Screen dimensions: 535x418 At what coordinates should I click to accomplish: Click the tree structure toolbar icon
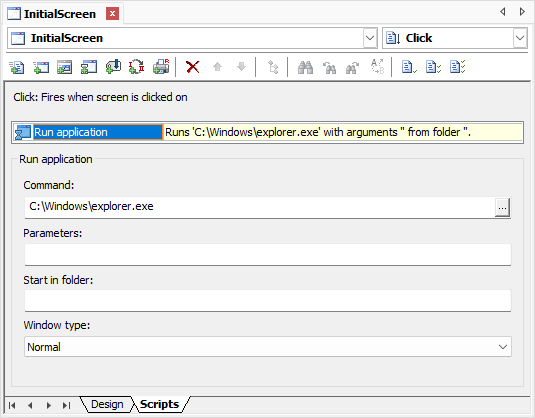[x=273, y=67]
